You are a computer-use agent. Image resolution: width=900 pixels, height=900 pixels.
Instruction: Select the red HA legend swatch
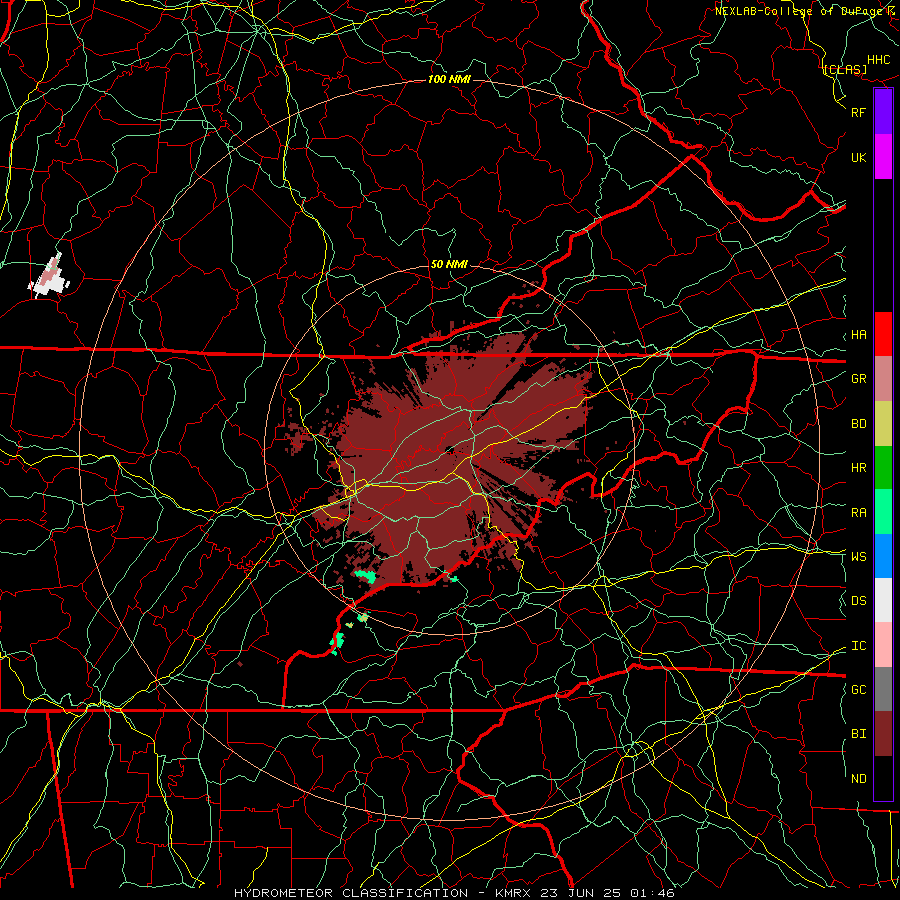[x=883, y=334]
